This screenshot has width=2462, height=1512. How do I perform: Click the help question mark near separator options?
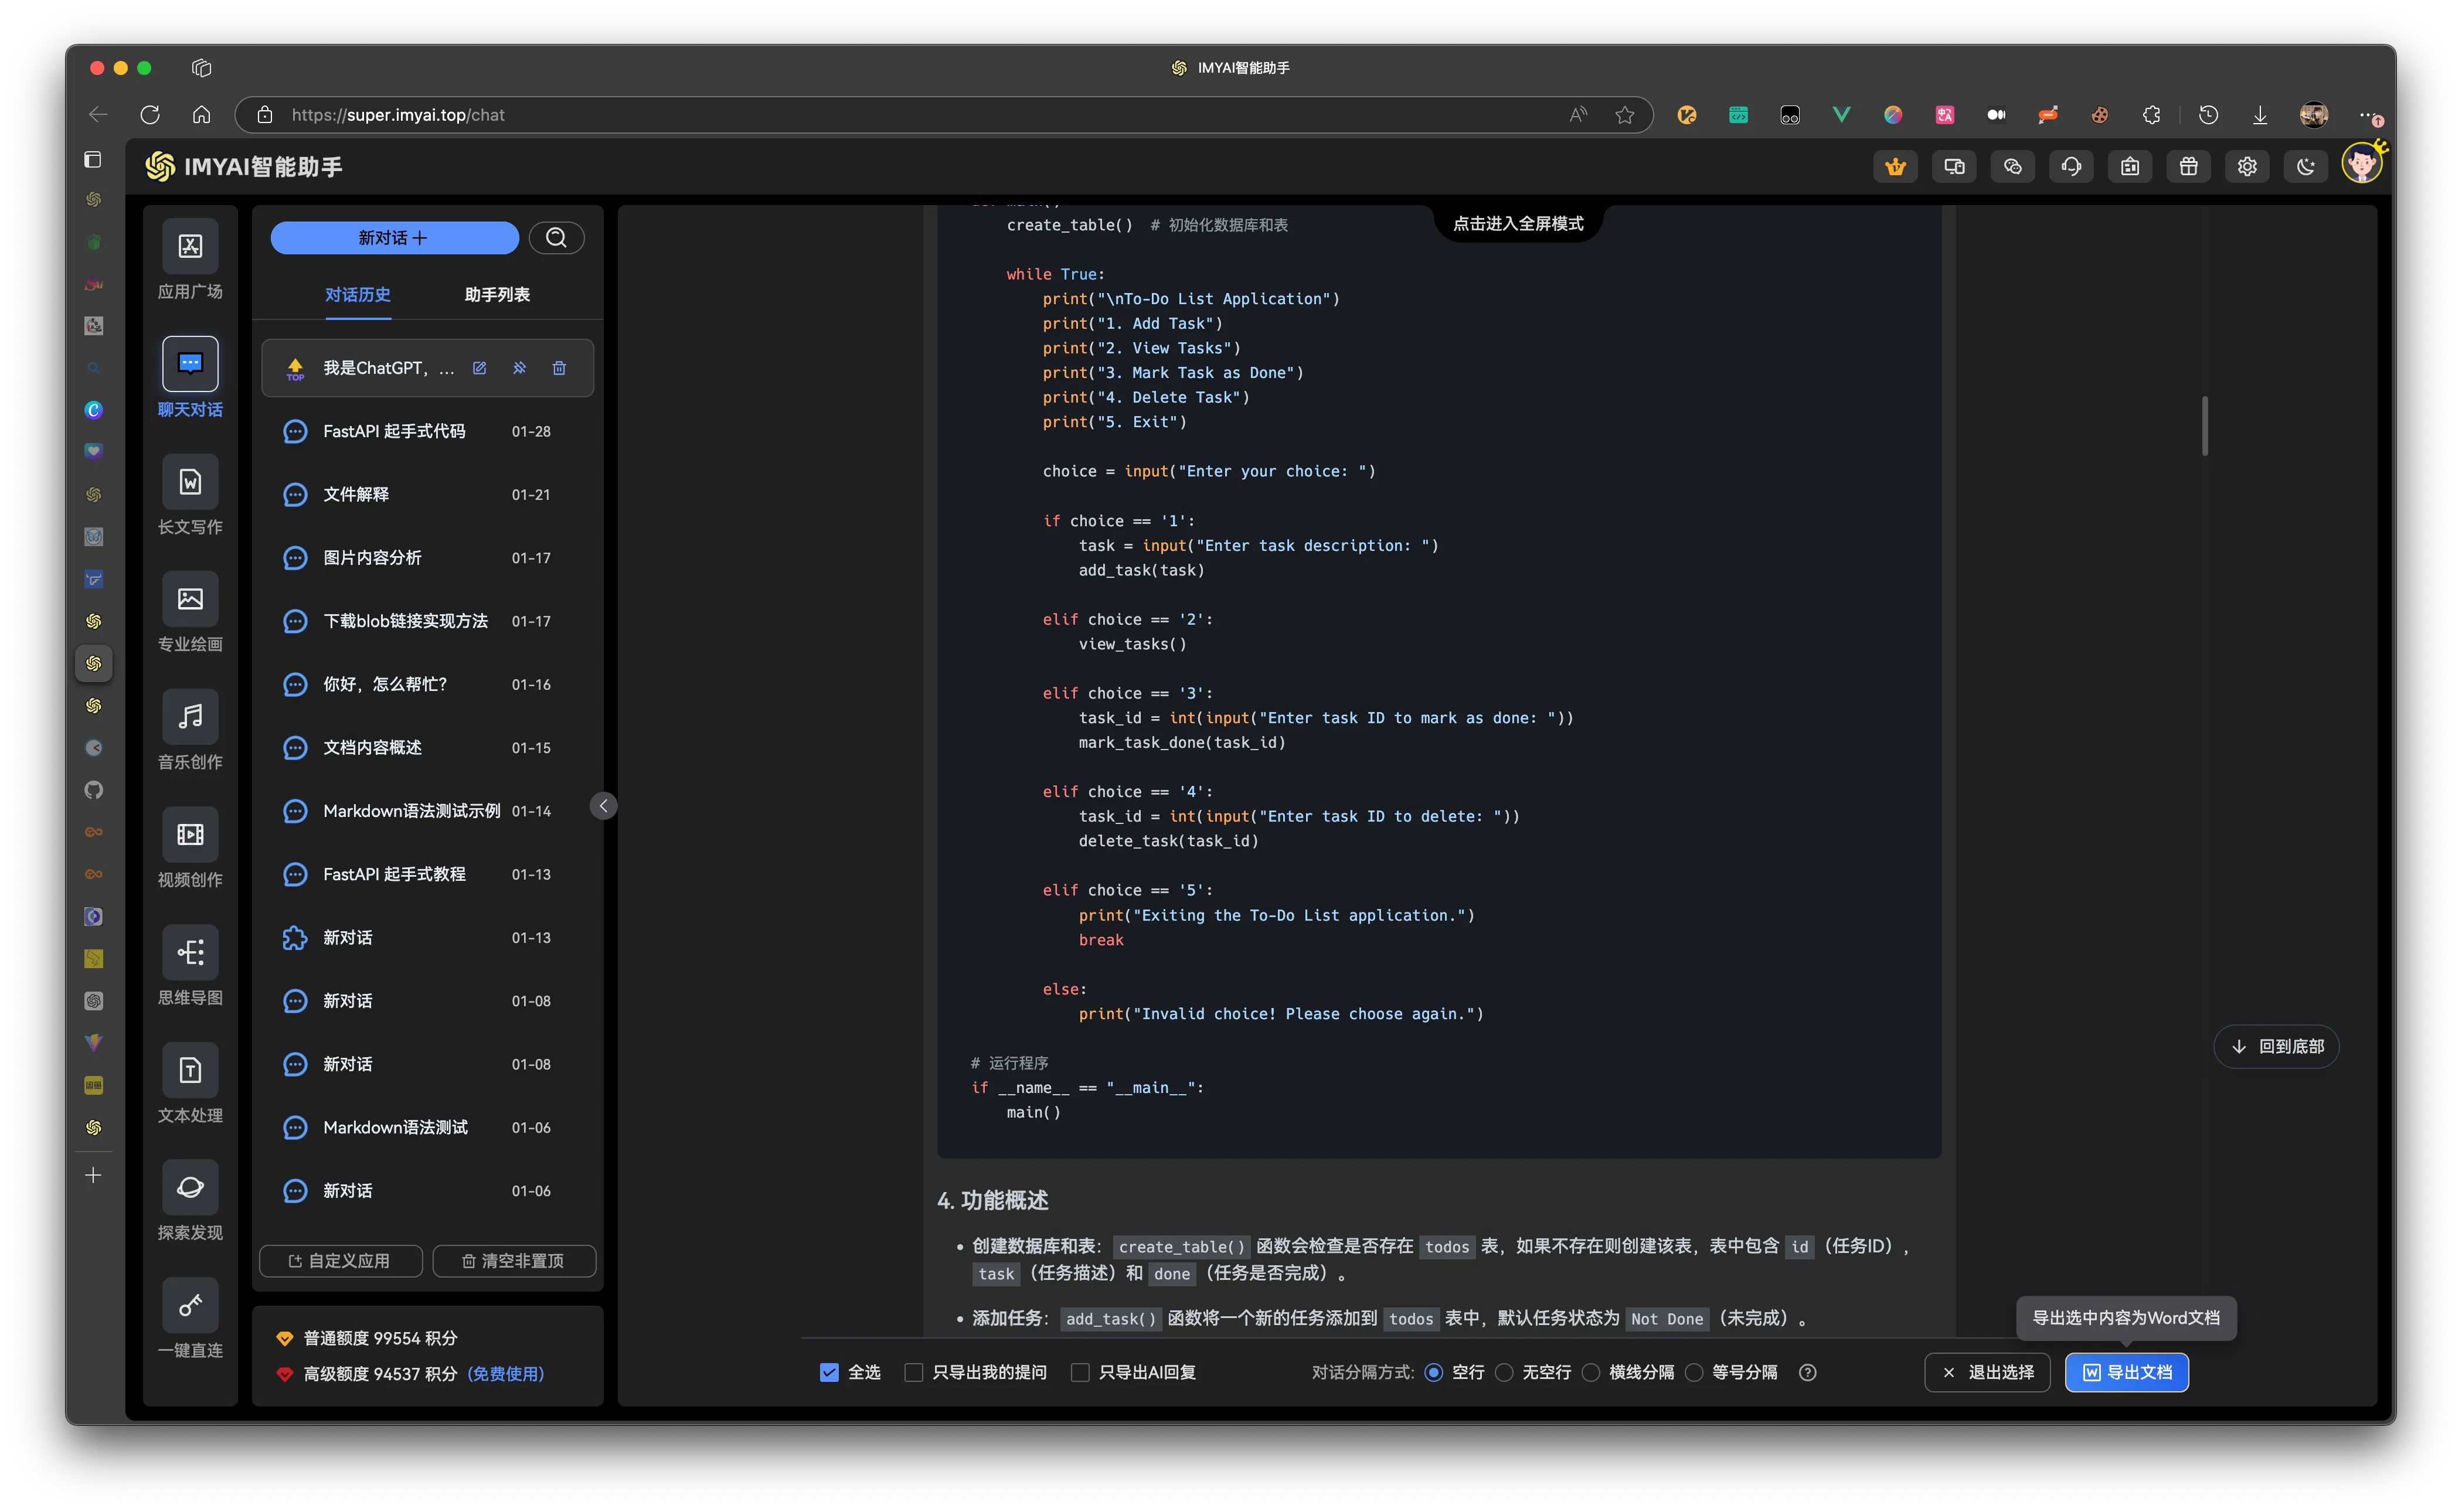(1807, 1372)
